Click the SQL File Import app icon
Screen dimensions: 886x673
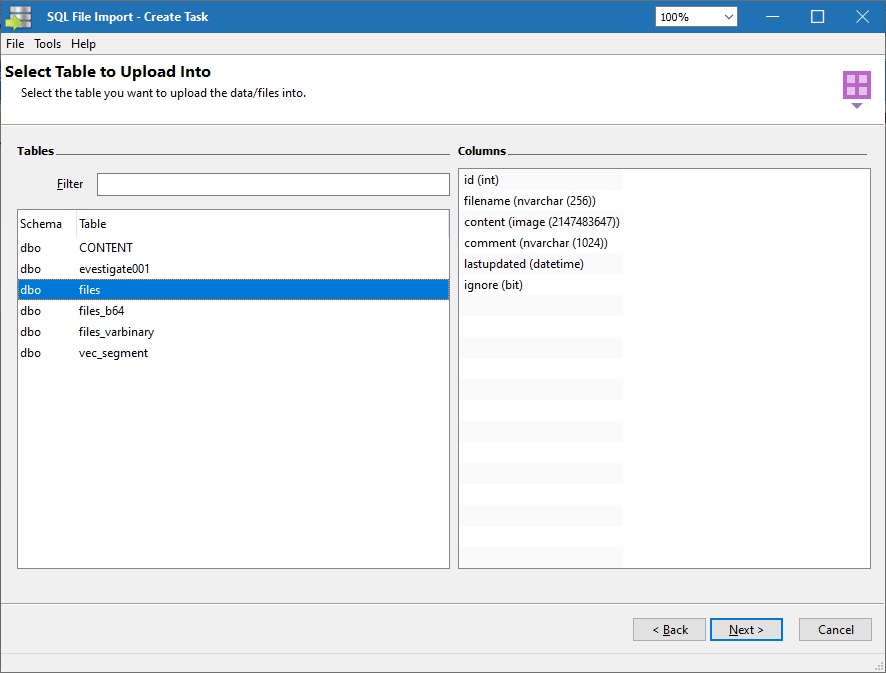pos(19,17)
